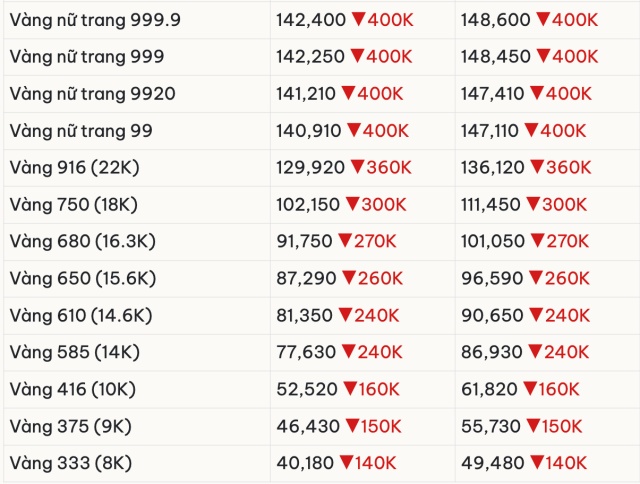The height and width of the screenshot is (484, 640).
Task: Click the Vàng 610 (14.6K) row label
Action: [81, 315]
